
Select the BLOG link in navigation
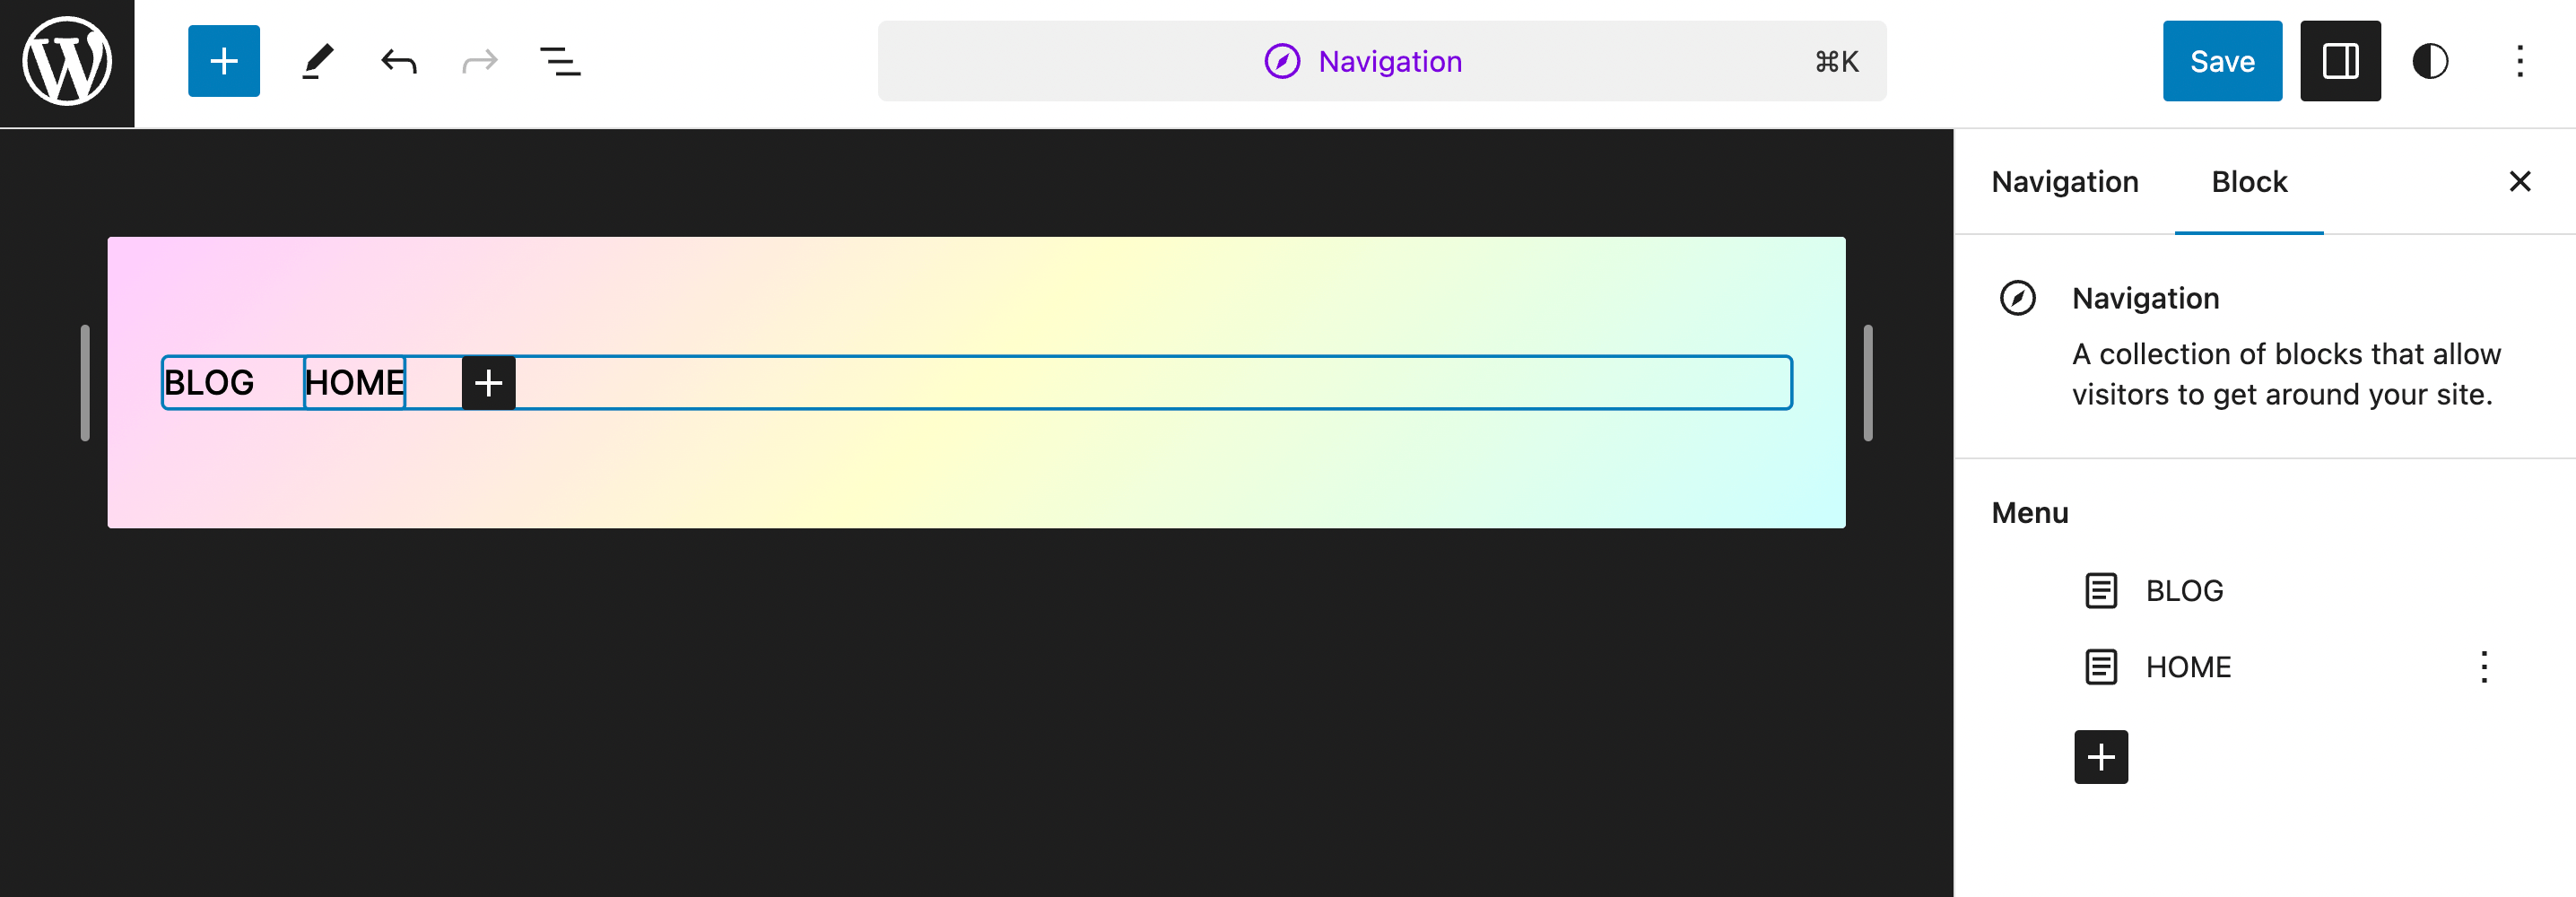[210, 382]
